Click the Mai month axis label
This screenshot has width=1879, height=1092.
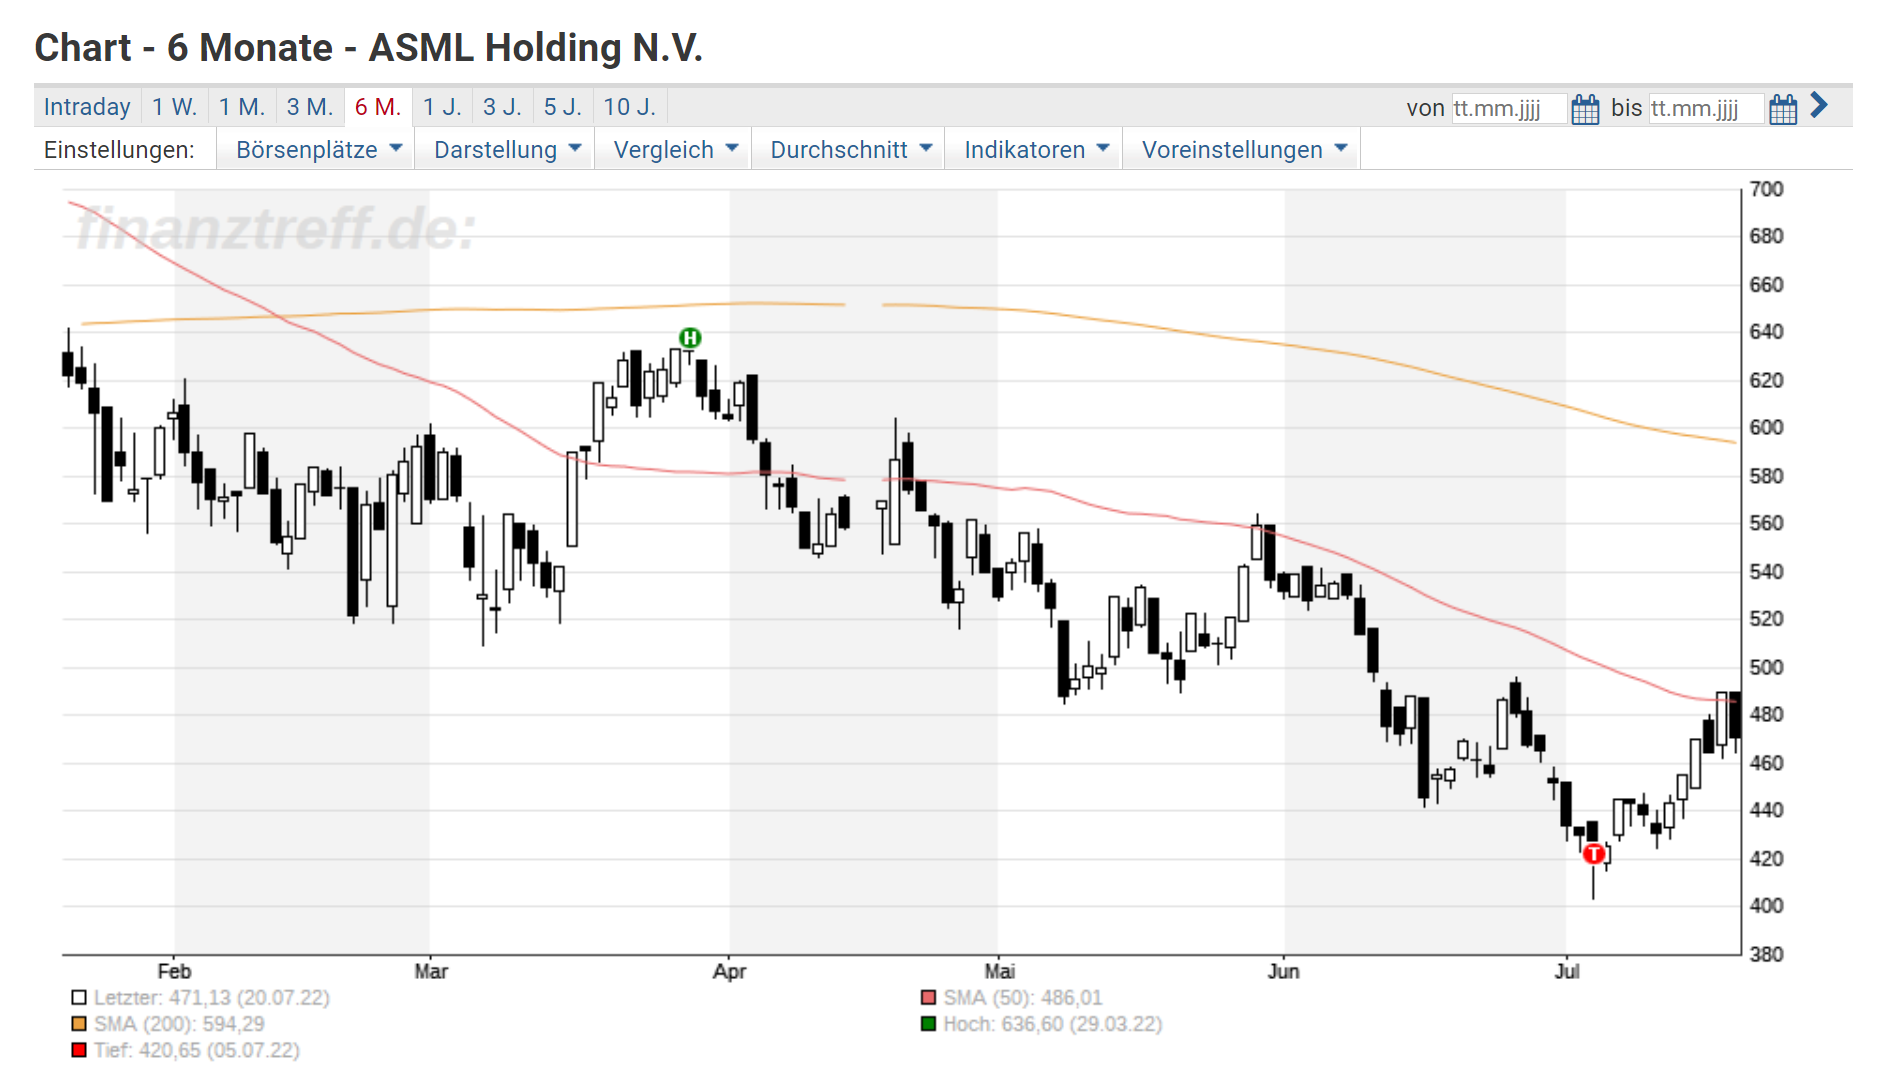tap(999, 971)
